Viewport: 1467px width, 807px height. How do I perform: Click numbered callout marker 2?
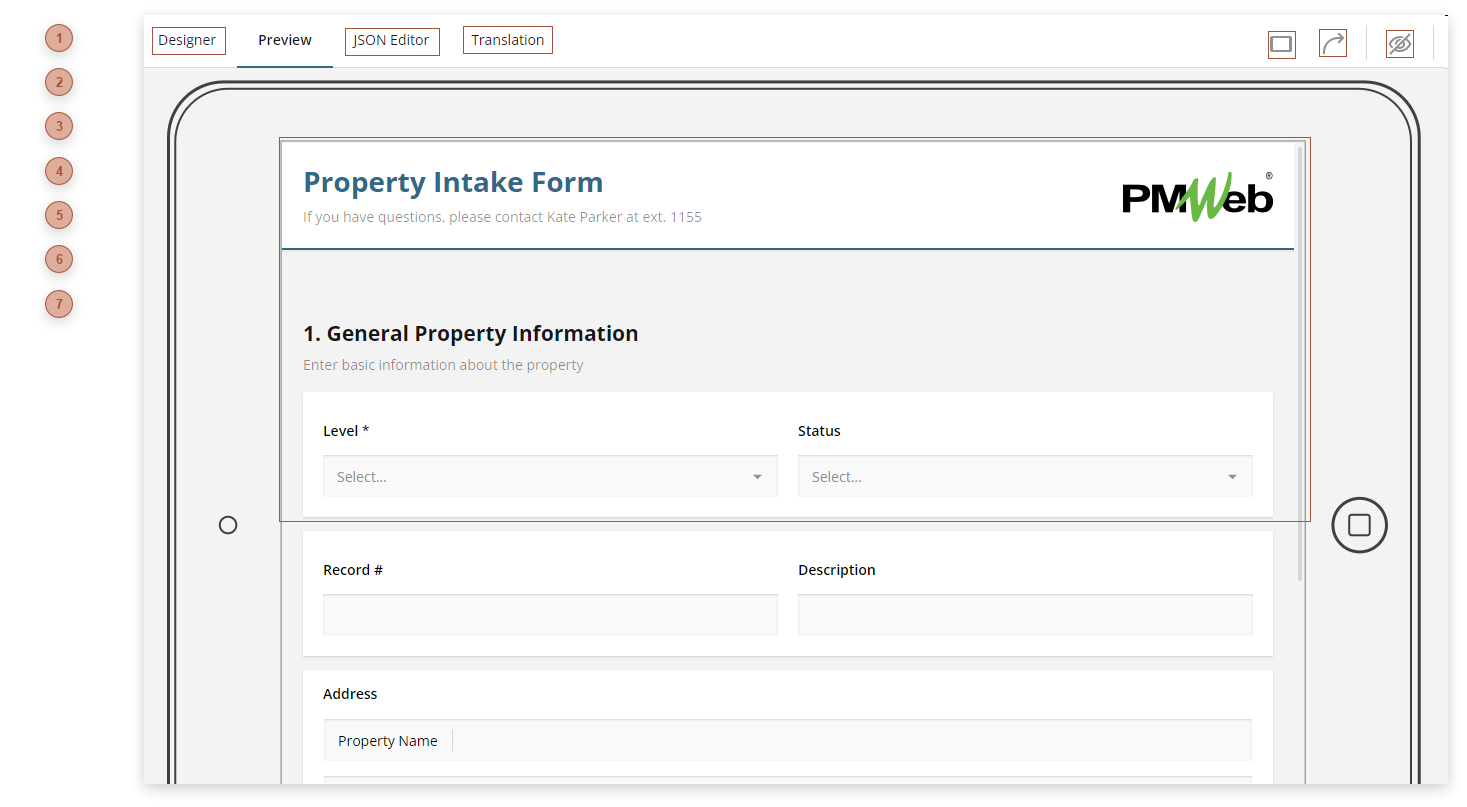pyautogui.click(x=59, y=83)
